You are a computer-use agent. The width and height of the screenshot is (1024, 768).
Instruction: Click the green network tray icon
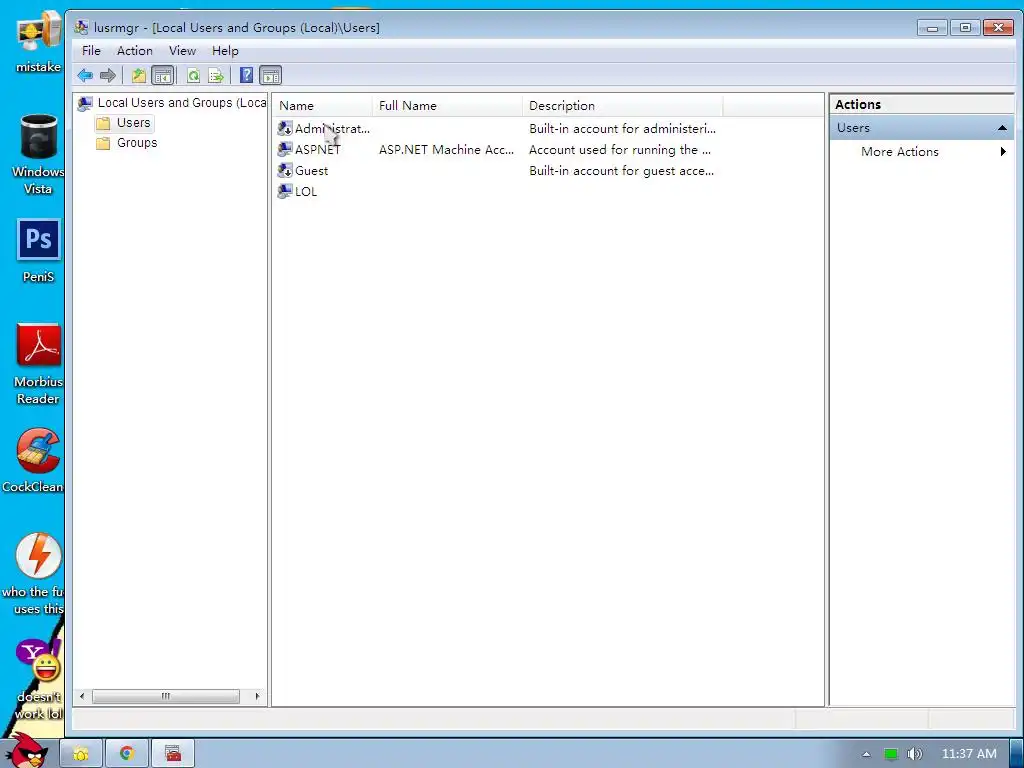pos(891,754)
